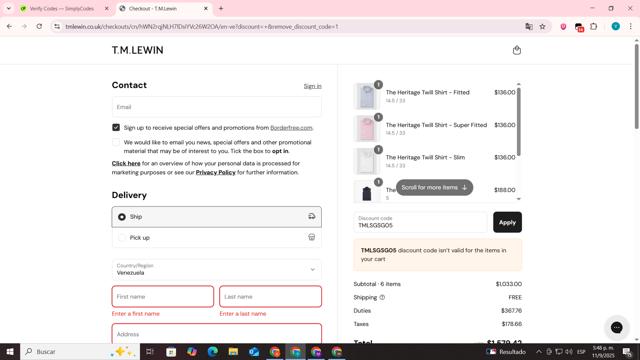Open Outlook from taskbar
This screenshot has width=640, height=360.
tap(254, 351)
